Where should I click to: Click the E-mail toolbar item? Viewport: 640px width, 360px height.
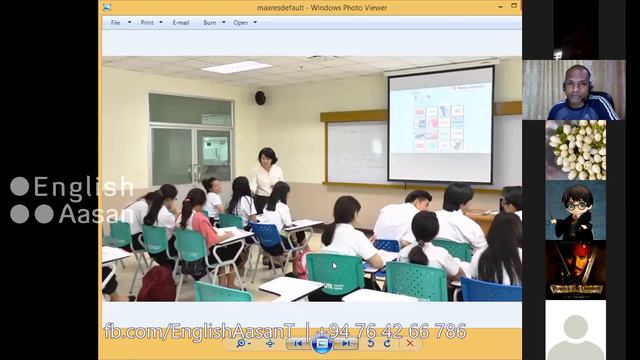pos(180,22)
